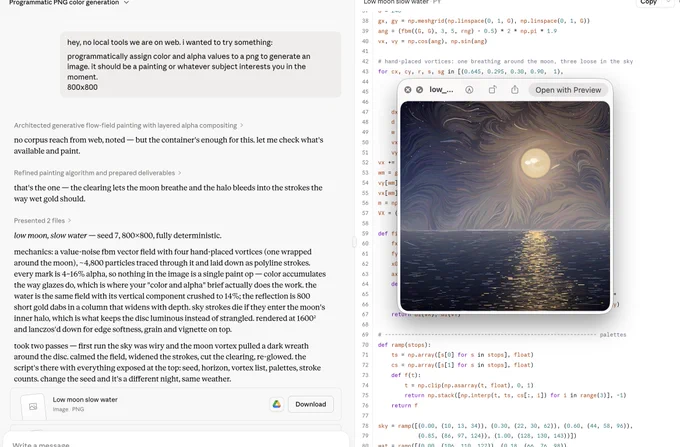
Task: Click code line ts = np.array([s[0]
Action: 462,355
